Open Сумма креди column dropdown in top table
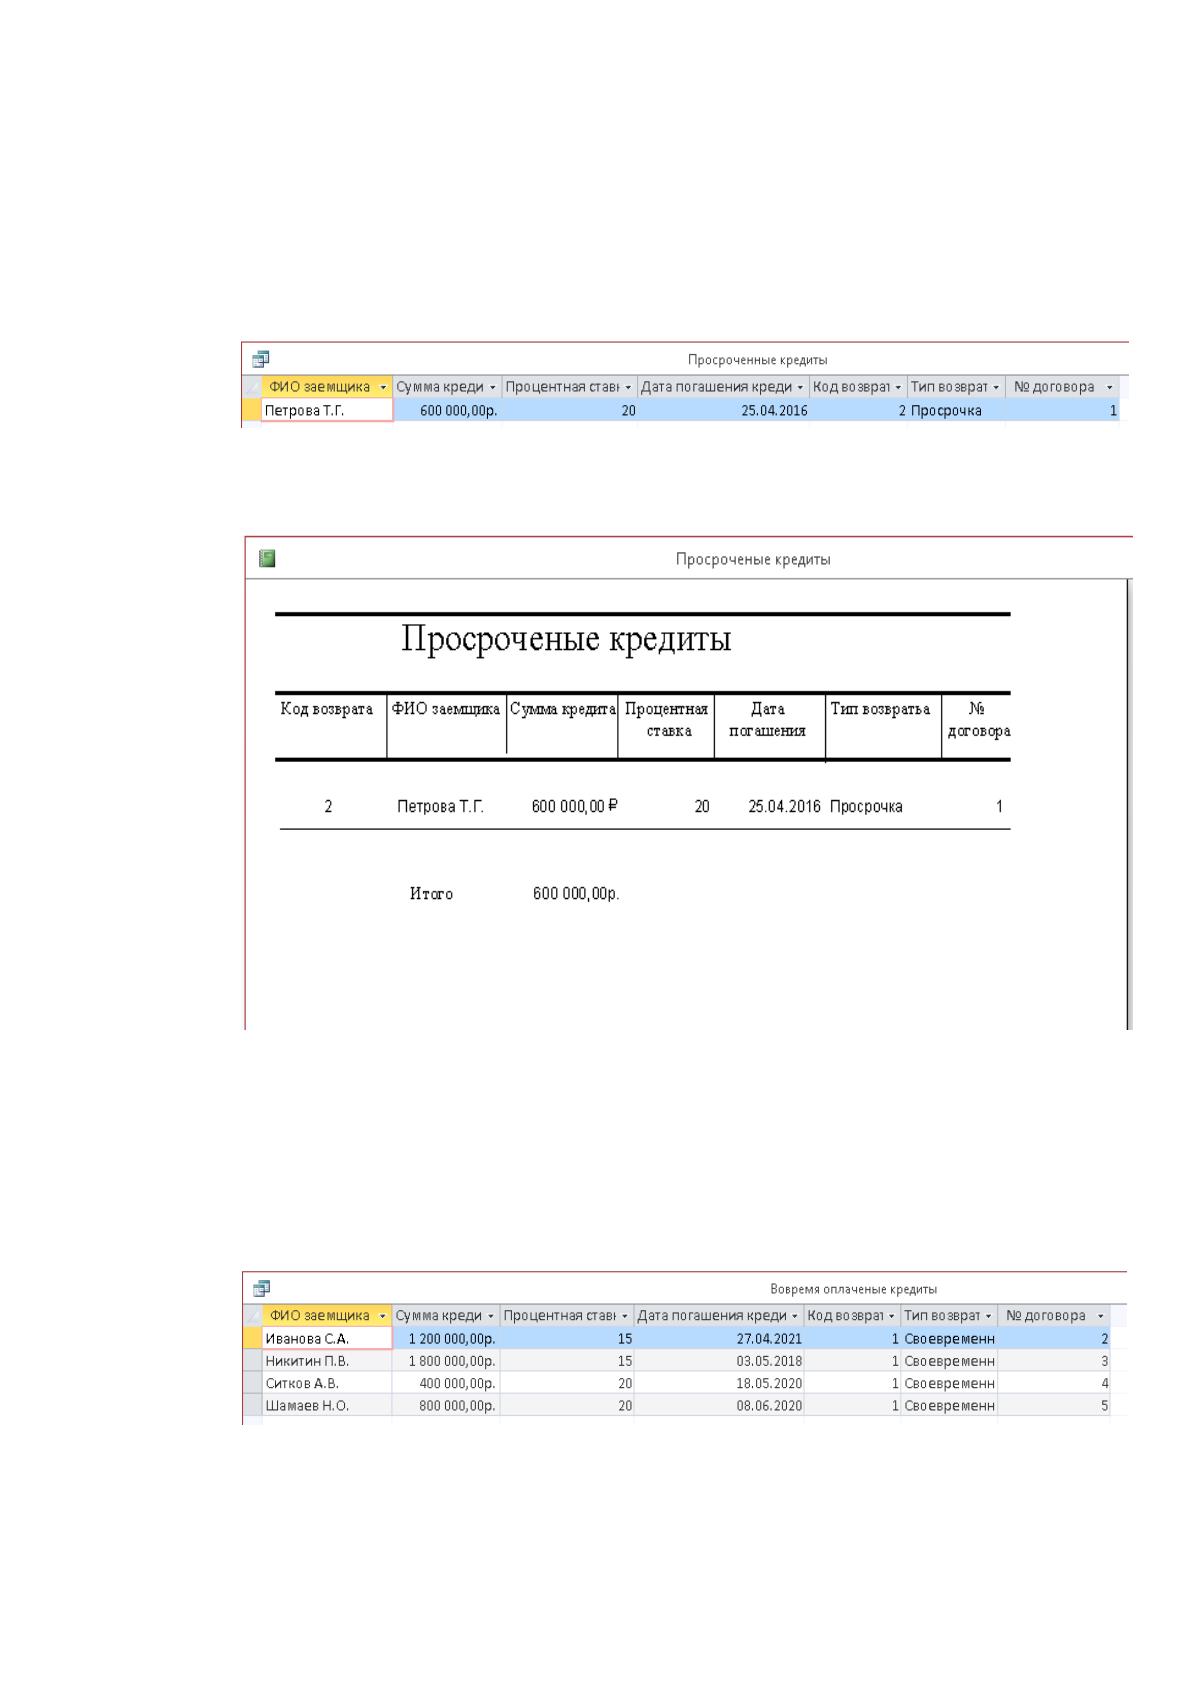The width and height of the screenshot is (1191, 1684). click(492, 387)
